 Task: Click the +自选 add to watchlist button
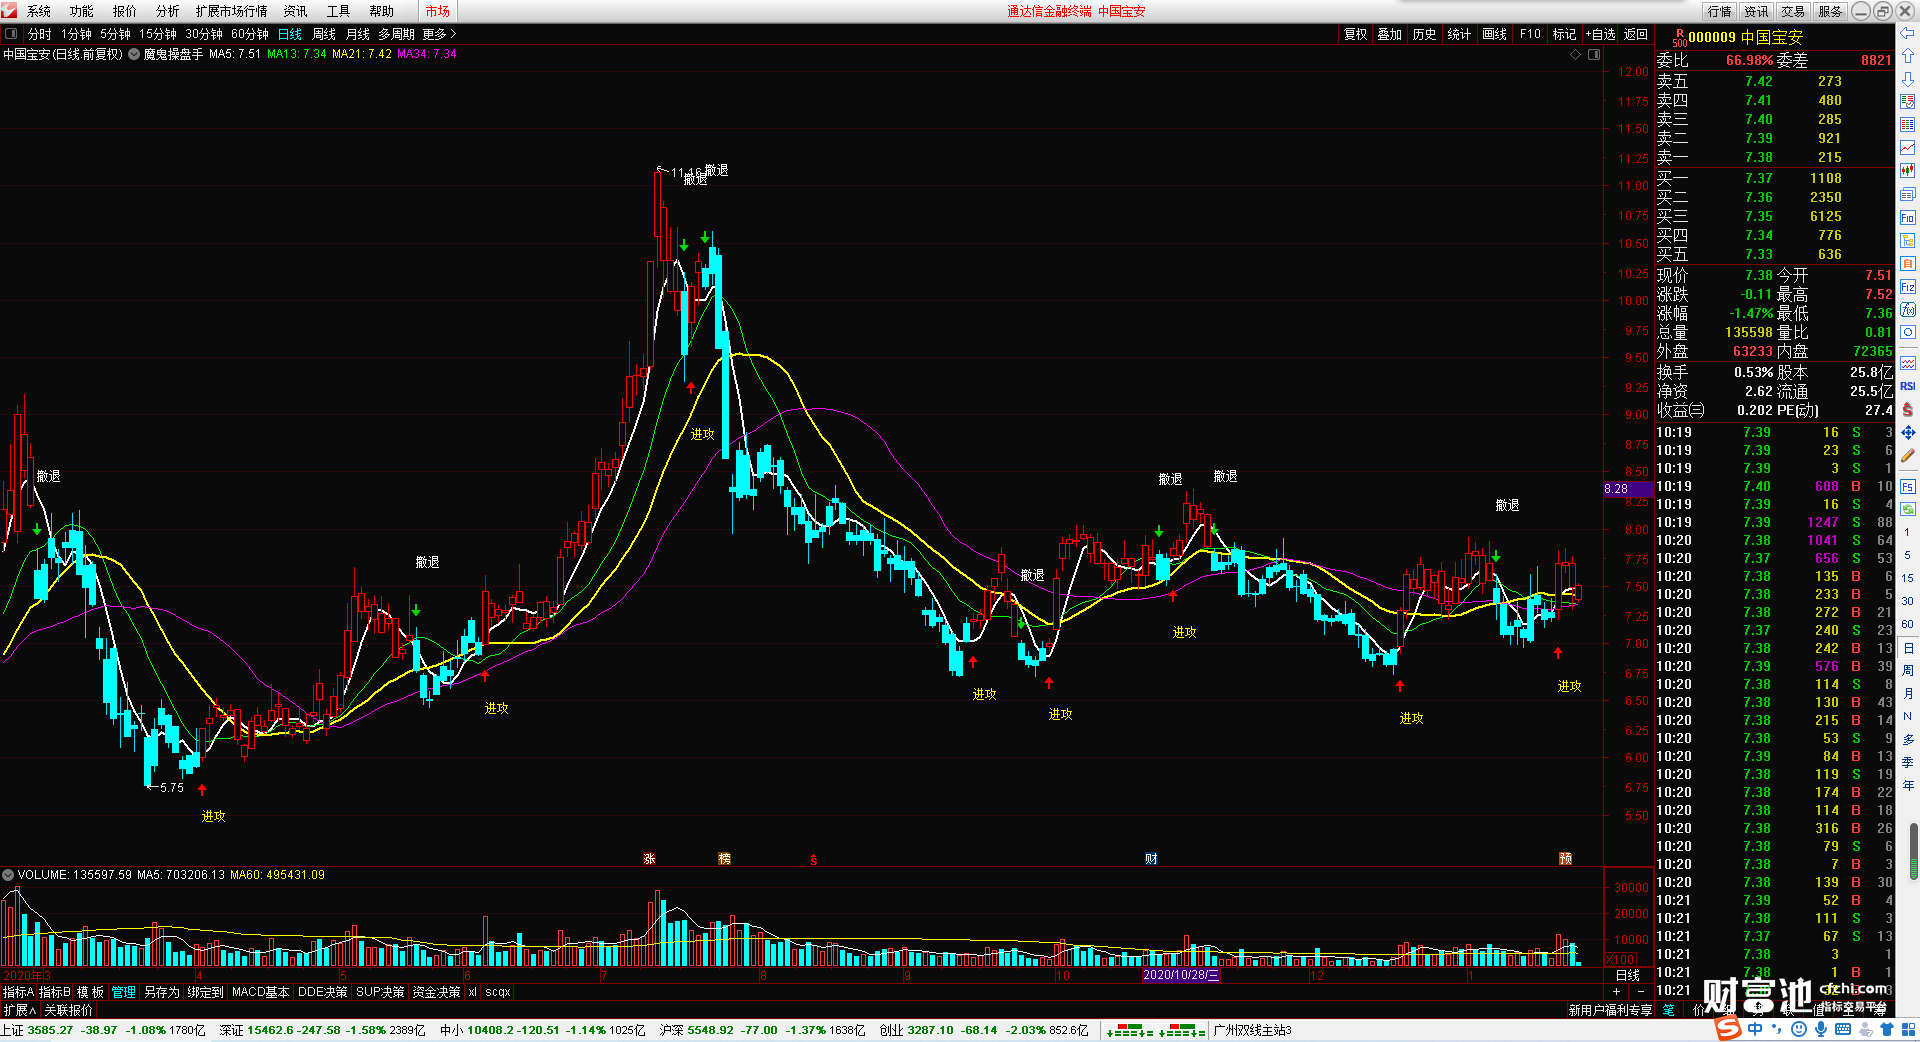tap(1601, 34)
